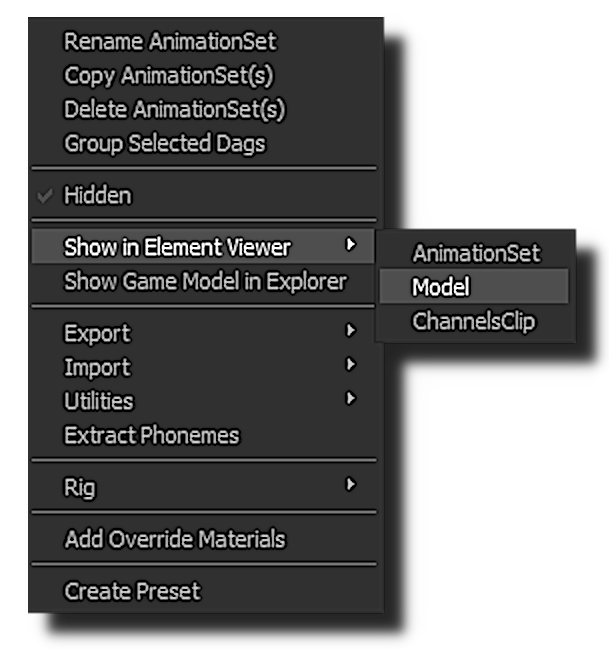Choose ChannelsClip from the submenu
Viewport: 609px width, 649px height.
pyautogui.click(x=474, y=322)
